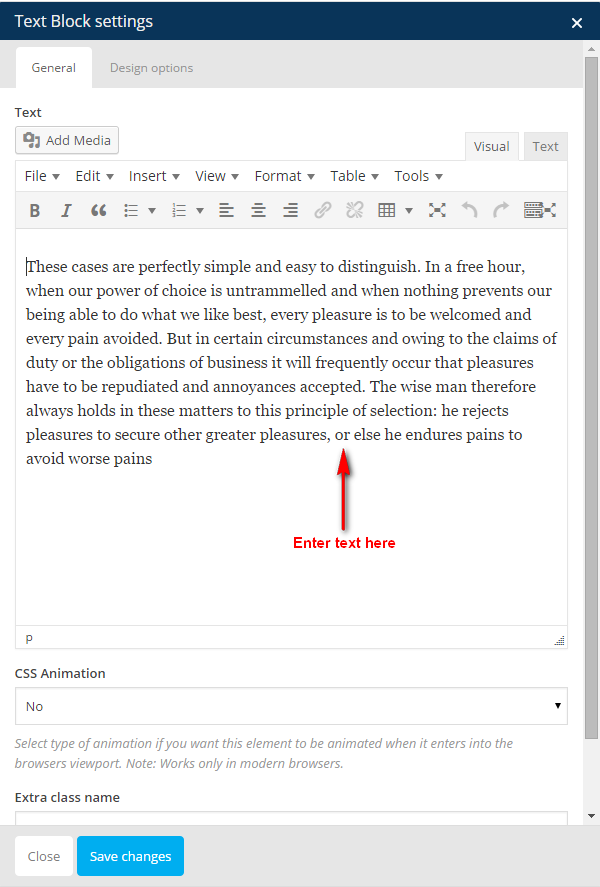This screenshot has height=887, width=600.
Task: Expand the table insert dropdown
Action: pos(409,211)
